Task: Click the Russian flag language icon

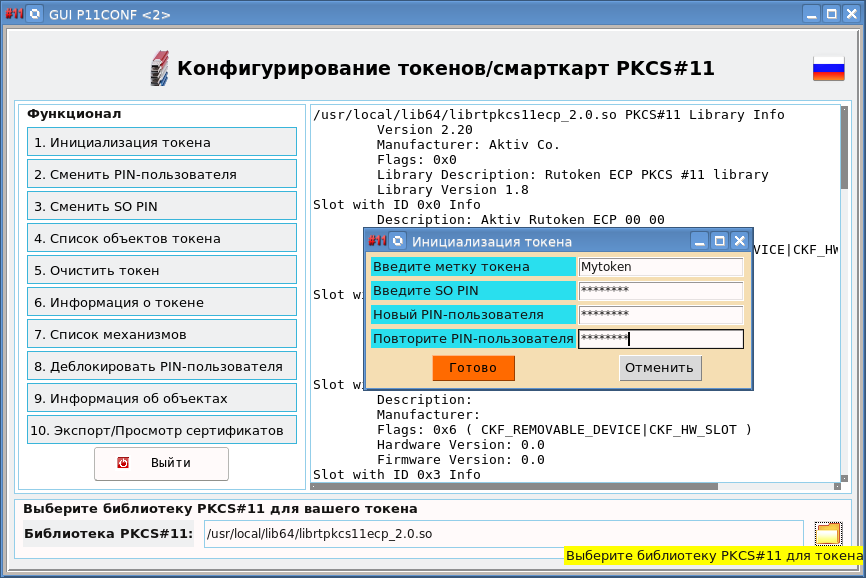Action: (x=828, y=69)
